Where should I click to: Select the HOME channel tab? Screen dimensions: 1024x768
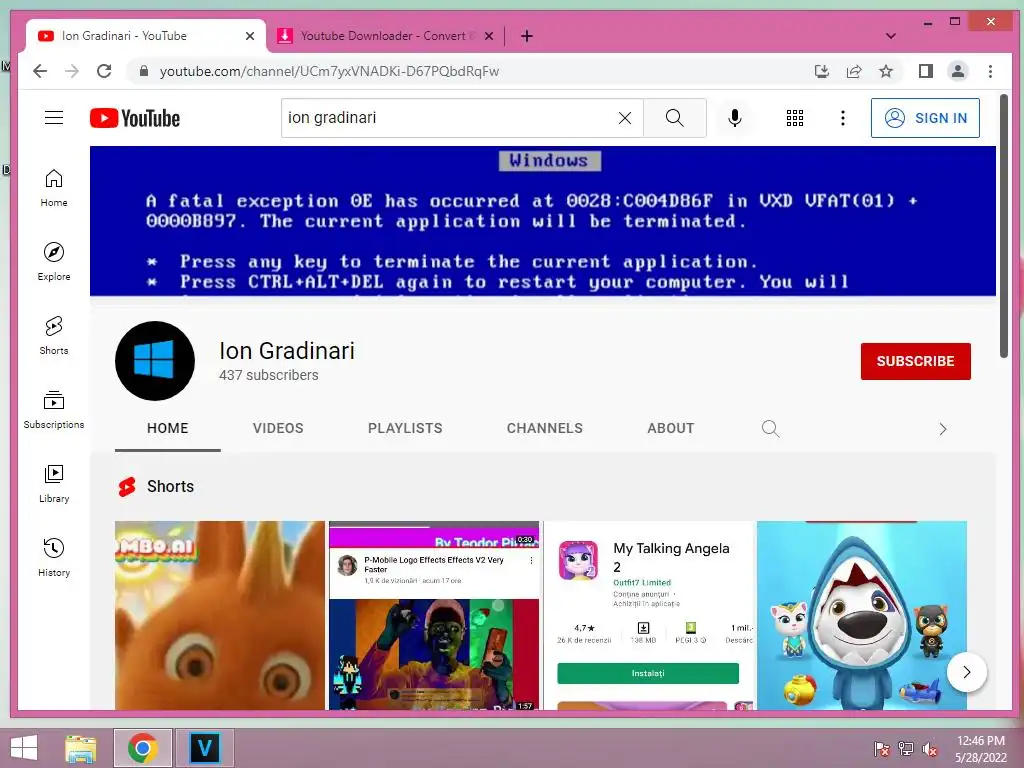pyautogui.click(x=168, y=428)
